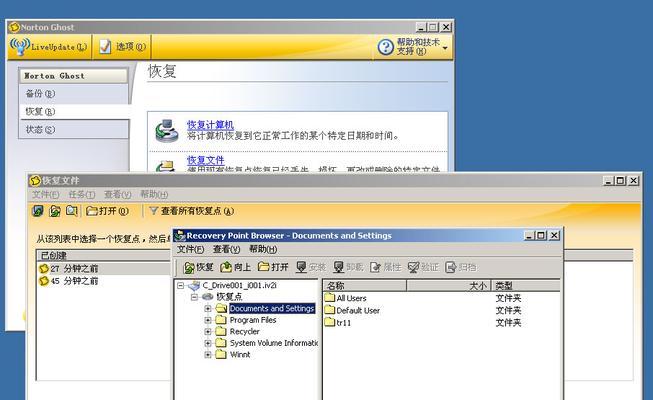Image resolution: width=653 pixels, height=400 pixels.
Task: Select Documents and Settings in the tree
Action: click(272, 308)
